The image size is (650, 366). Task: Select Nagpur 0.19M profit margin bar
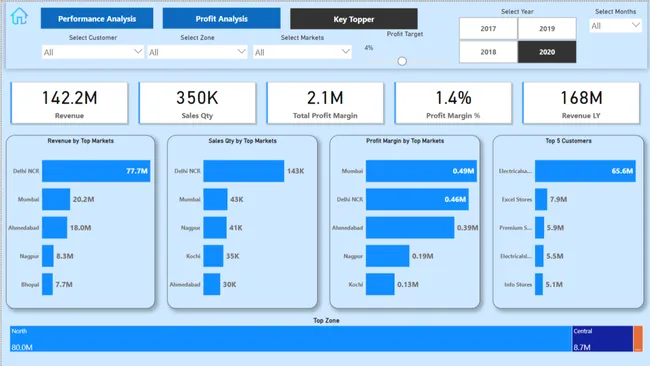[x=388, y=256]
